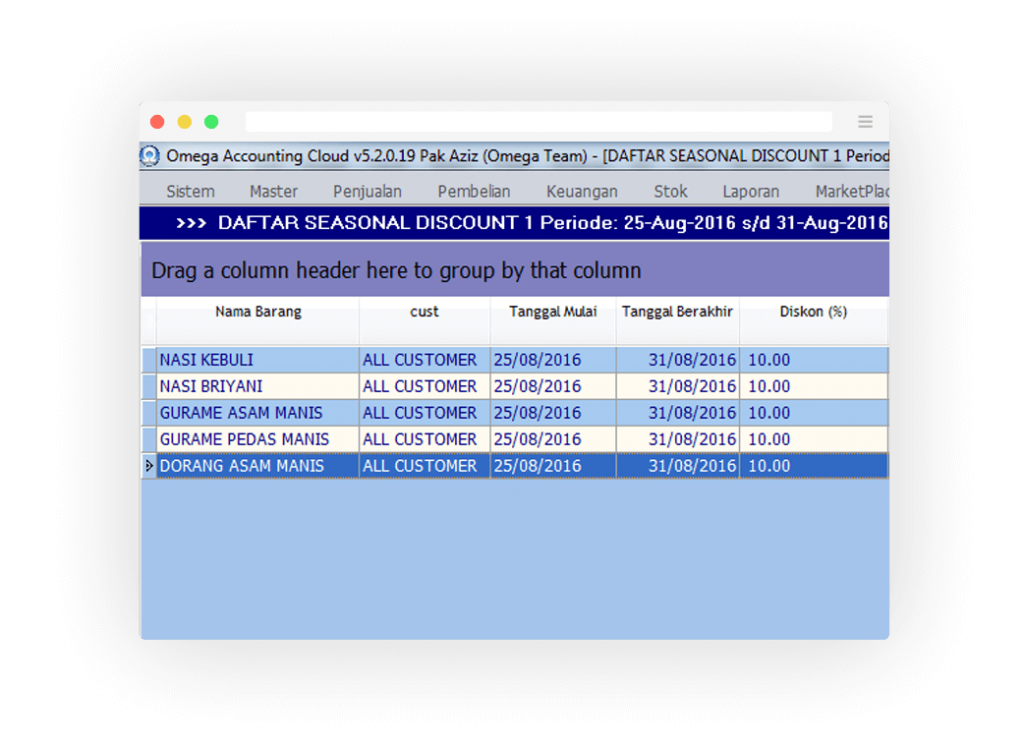Open the Laporan menu
Image resolution: width=1024 pixels, height=747 pixels.
coord(751,191)
